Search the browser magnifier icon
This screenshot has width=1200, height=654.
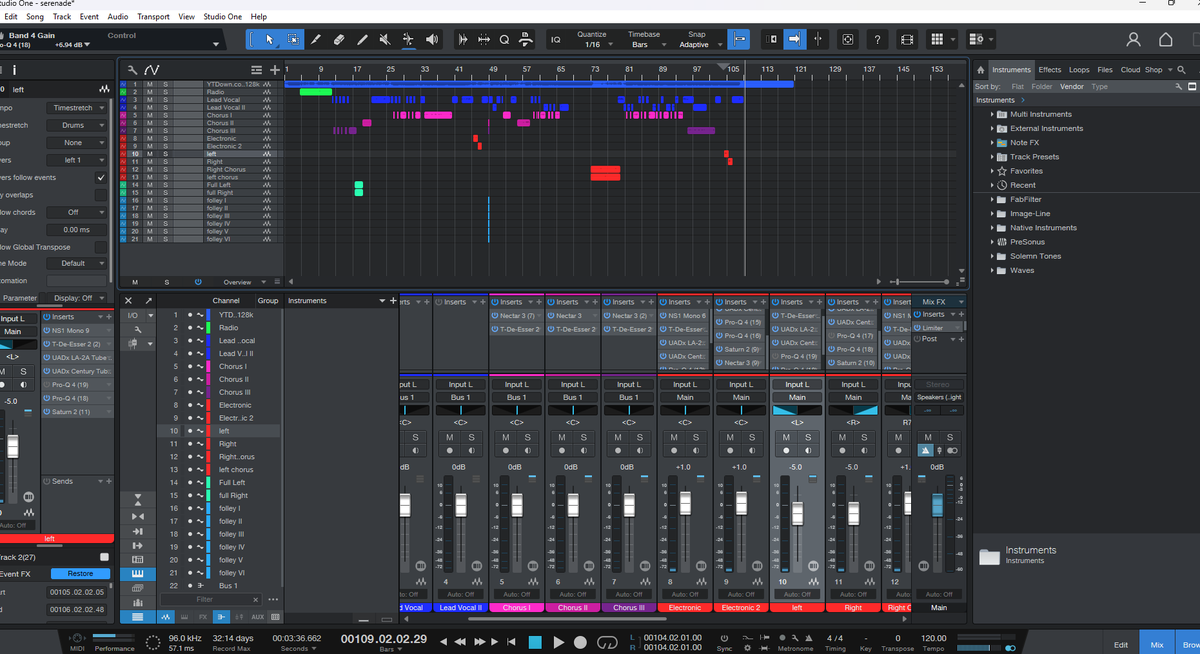click(1182, 70)
